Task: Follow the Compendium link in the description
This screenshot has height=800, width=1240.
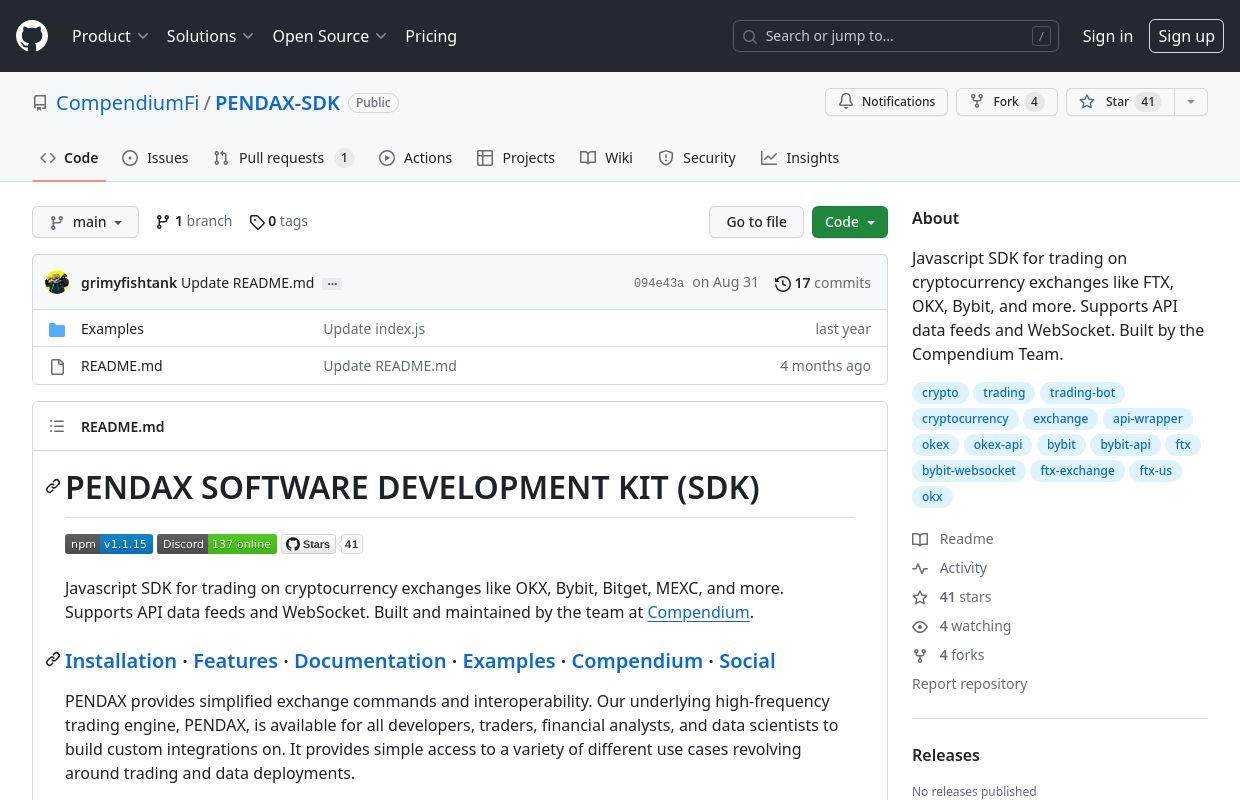Action: tap(698, 612)
